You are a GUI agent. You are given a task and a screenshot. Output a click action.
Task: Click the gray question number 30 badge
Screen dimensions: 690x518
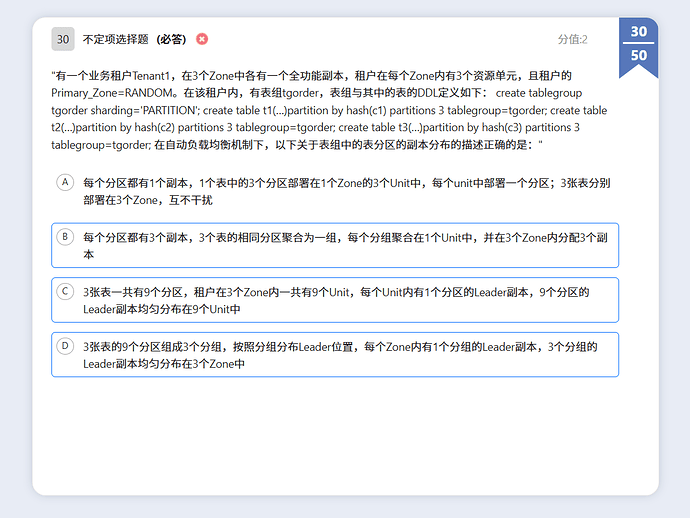(x=63, y=39)
